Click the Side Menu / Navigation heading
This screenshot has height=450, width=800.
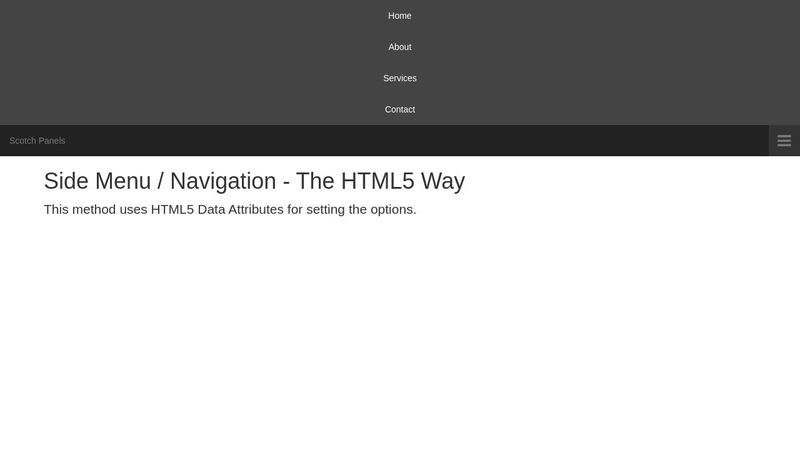click(x=254, y=181)
